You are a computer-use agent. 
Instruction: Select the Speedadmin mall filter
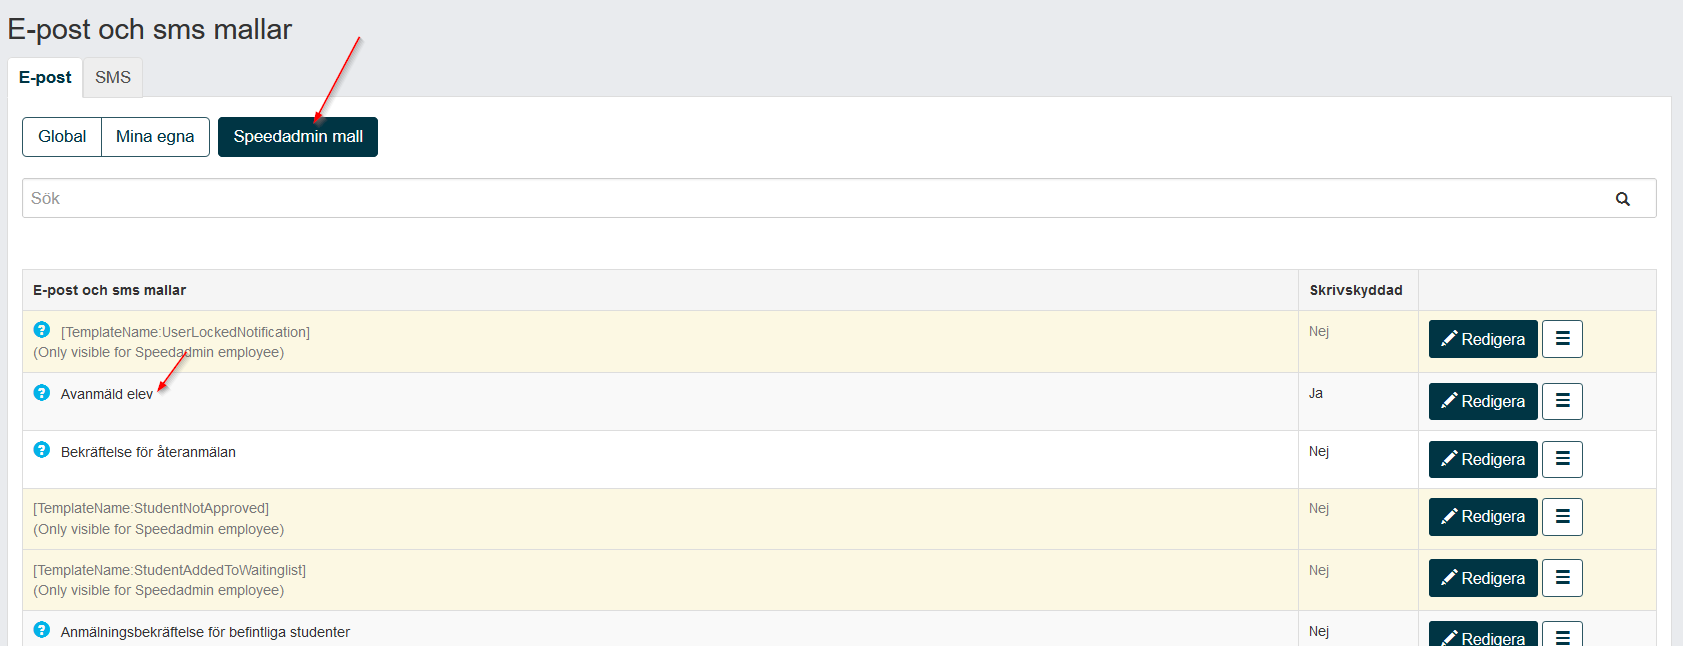(x=298, y=137)
